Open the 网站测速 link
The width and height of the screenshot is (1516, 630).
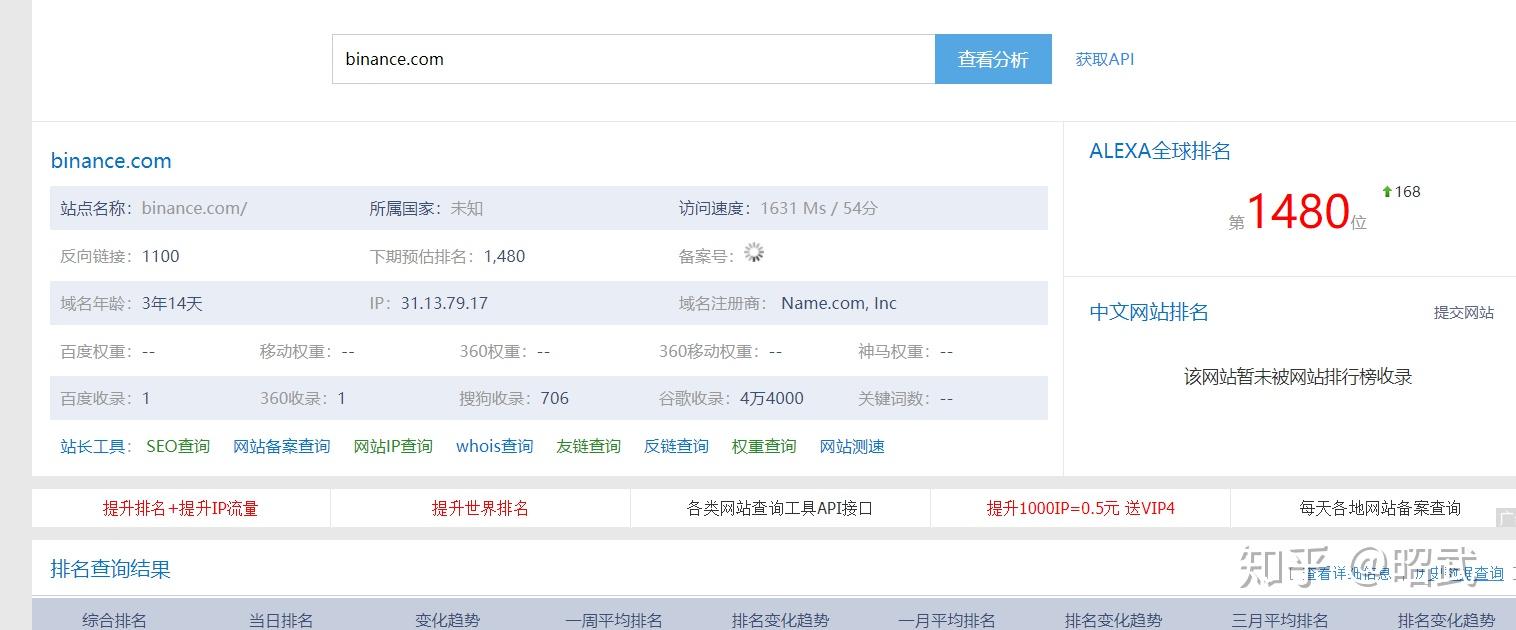852,446
